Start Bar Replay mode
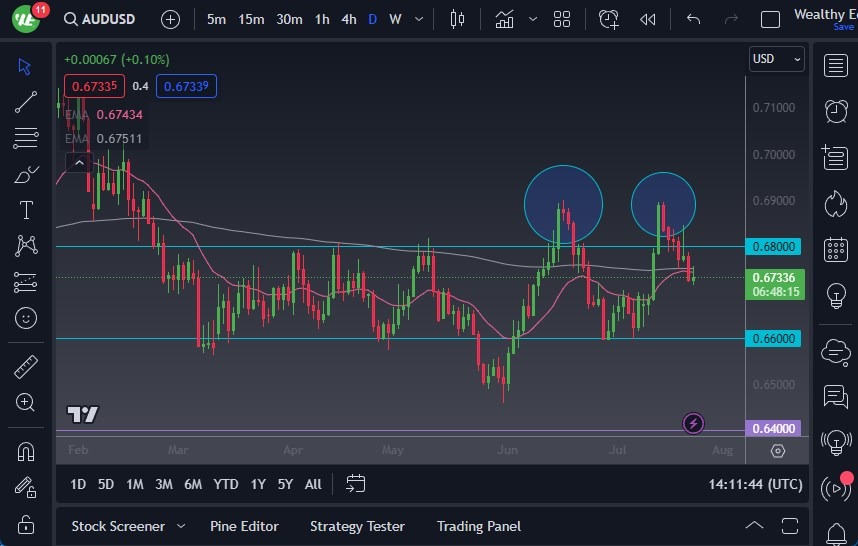Viewport: 858px width, 546px height. point(648,19)
